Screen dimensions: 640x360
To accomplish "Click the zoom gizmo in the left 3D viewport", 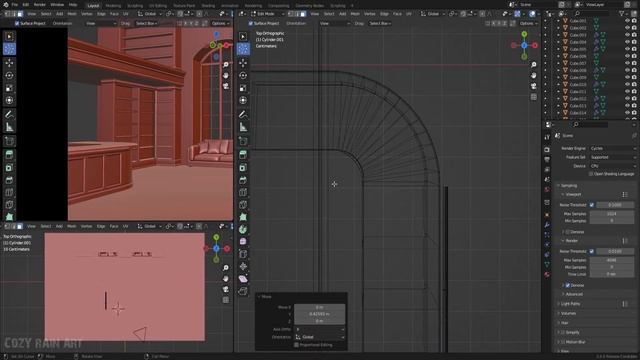I will click(226, 65).
